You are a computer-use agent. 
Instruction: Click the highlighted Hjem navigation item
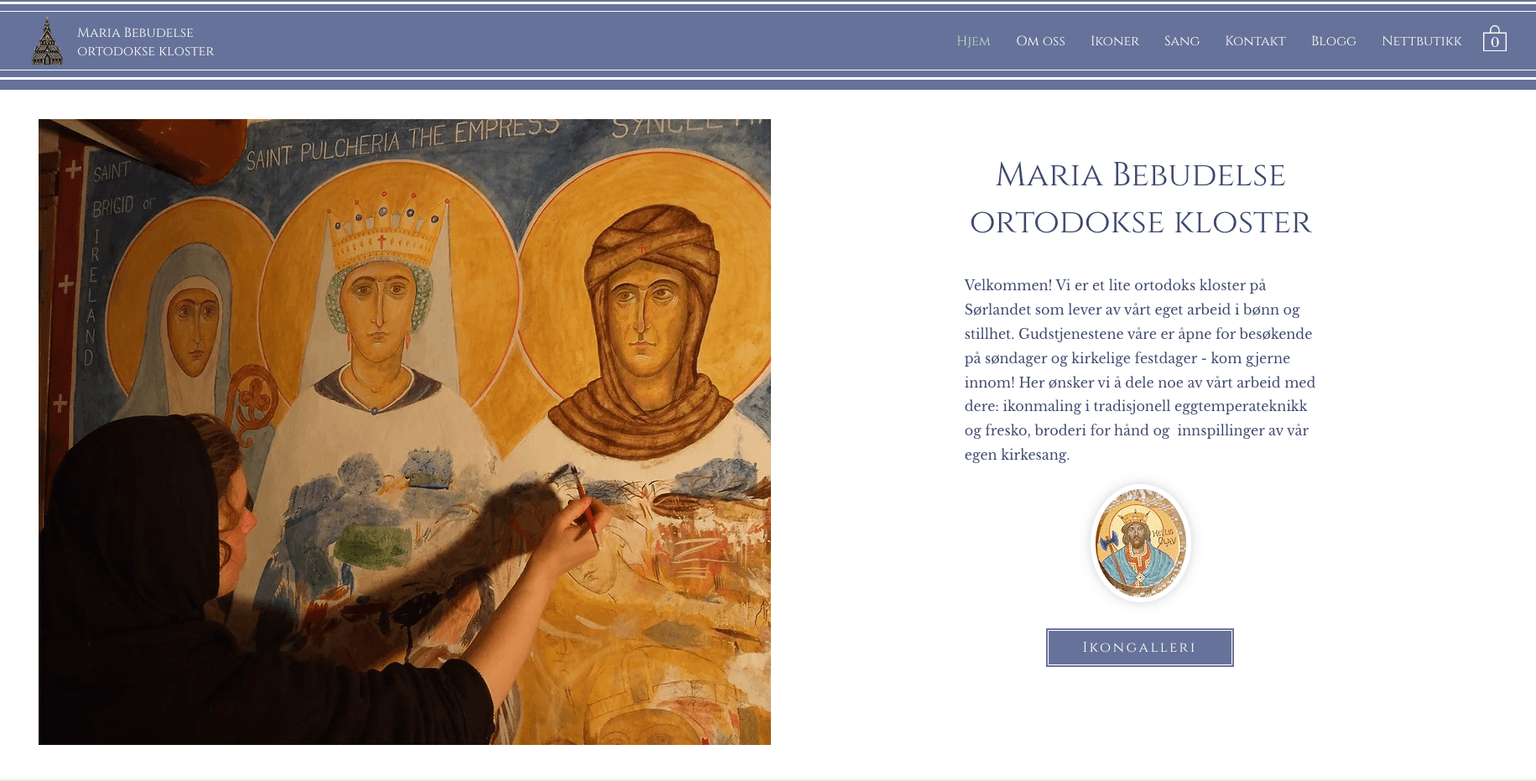click(972, 41)
